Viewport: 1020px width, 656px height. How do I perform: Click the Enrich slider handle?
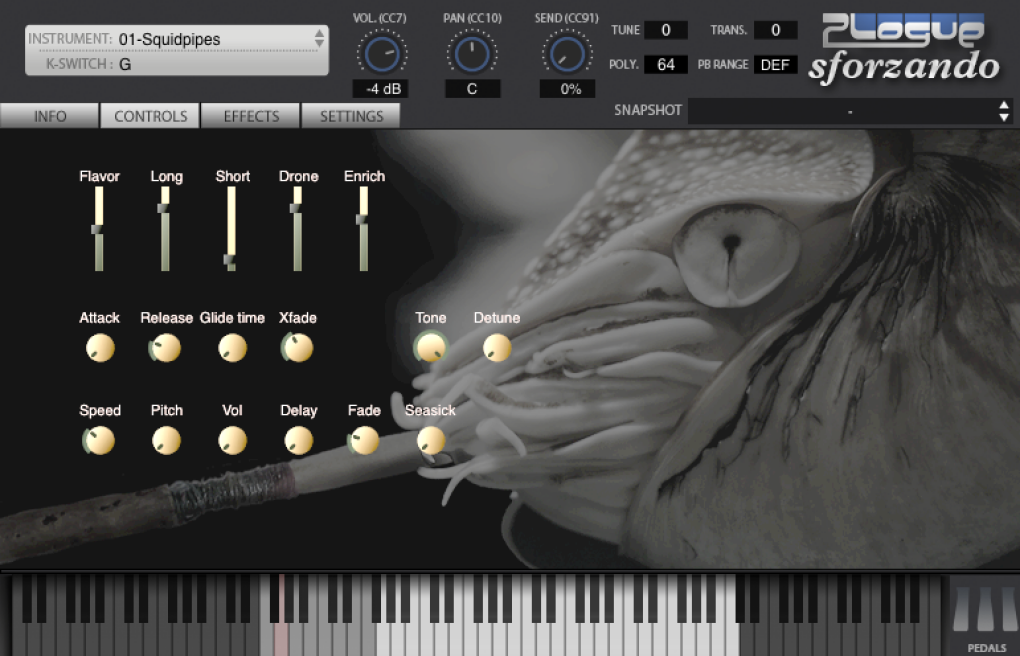tap(363, 220)
